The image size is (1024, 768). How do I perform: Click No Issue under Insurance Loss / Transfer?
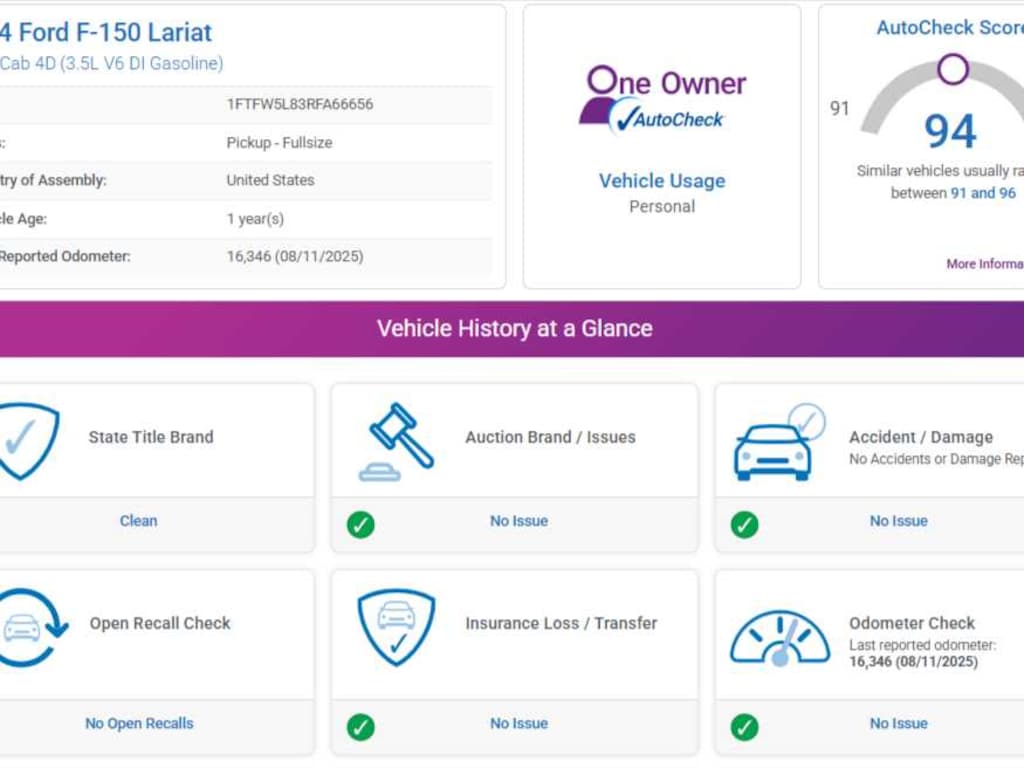(518, 723)
